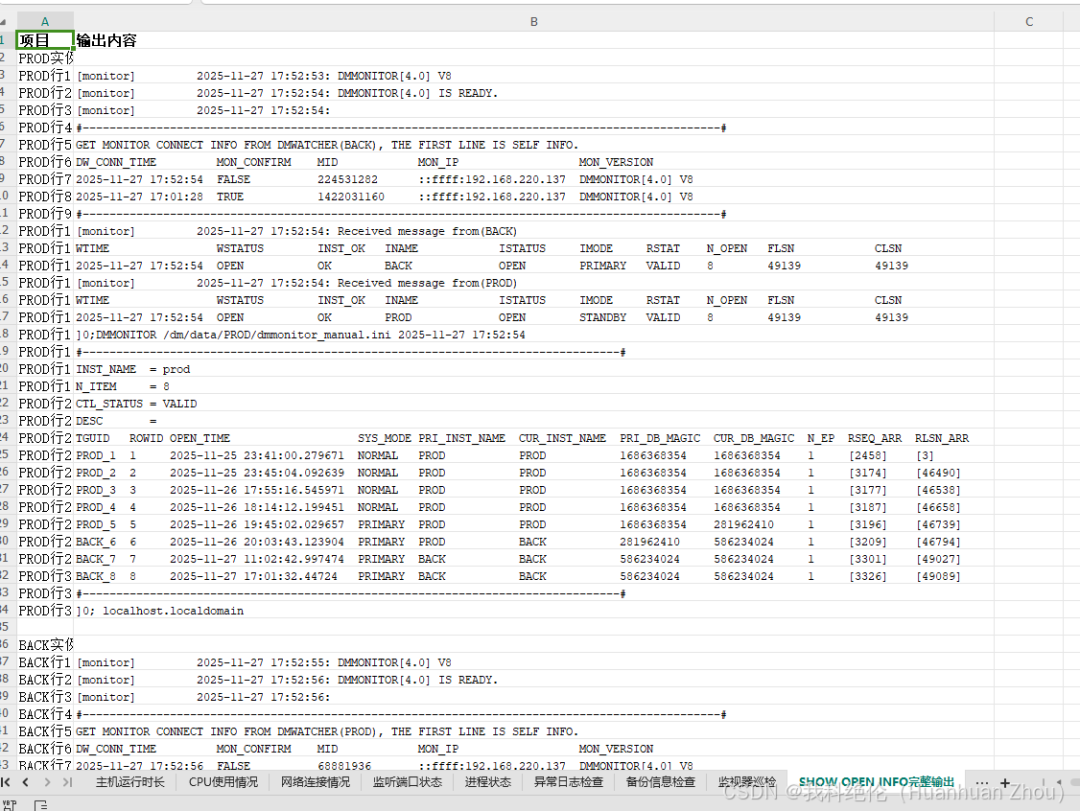Open the 主机运行时长 sheet tab

(130, 782)
